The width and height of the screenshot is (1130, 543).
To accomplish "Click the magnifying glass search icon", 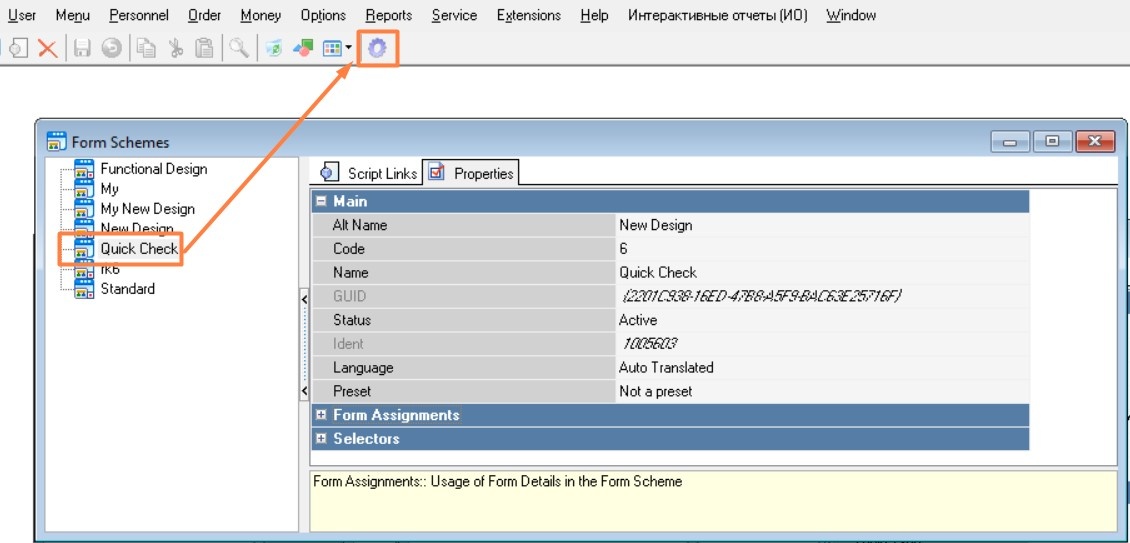I will tap(239, 48).
